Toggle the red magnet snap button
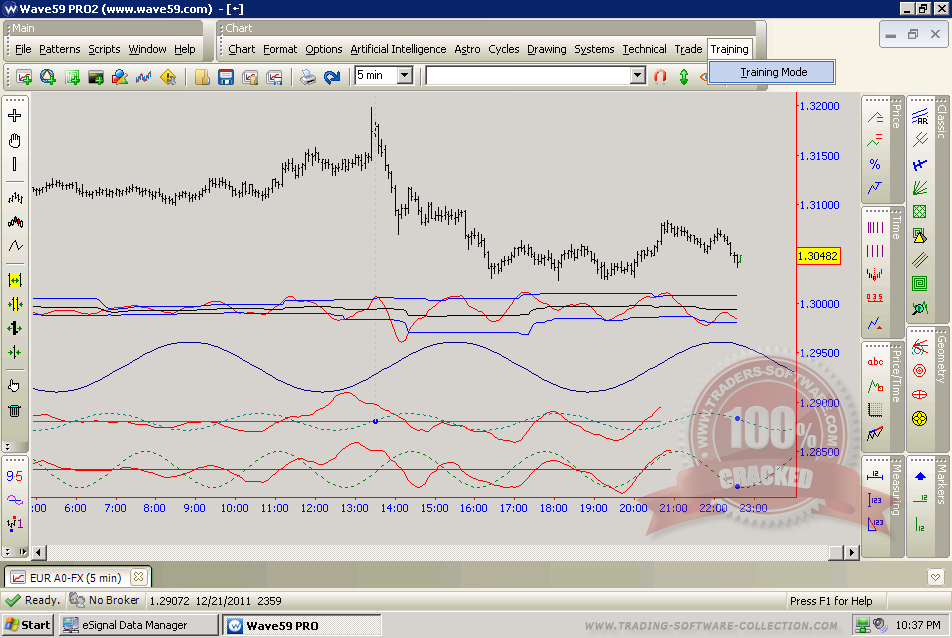This screenshot has width=952, height=638. (660, 76)
